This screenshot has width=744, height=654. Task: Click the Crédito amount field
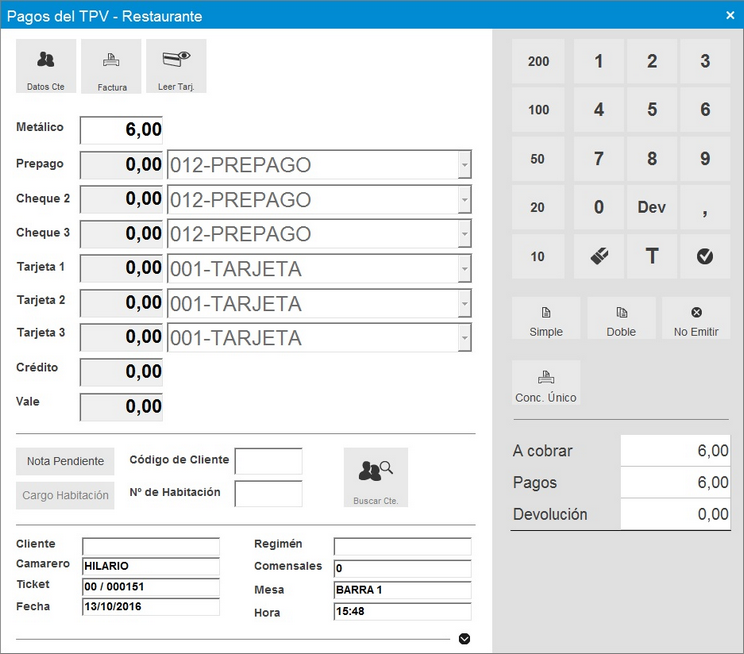[121, 372]
